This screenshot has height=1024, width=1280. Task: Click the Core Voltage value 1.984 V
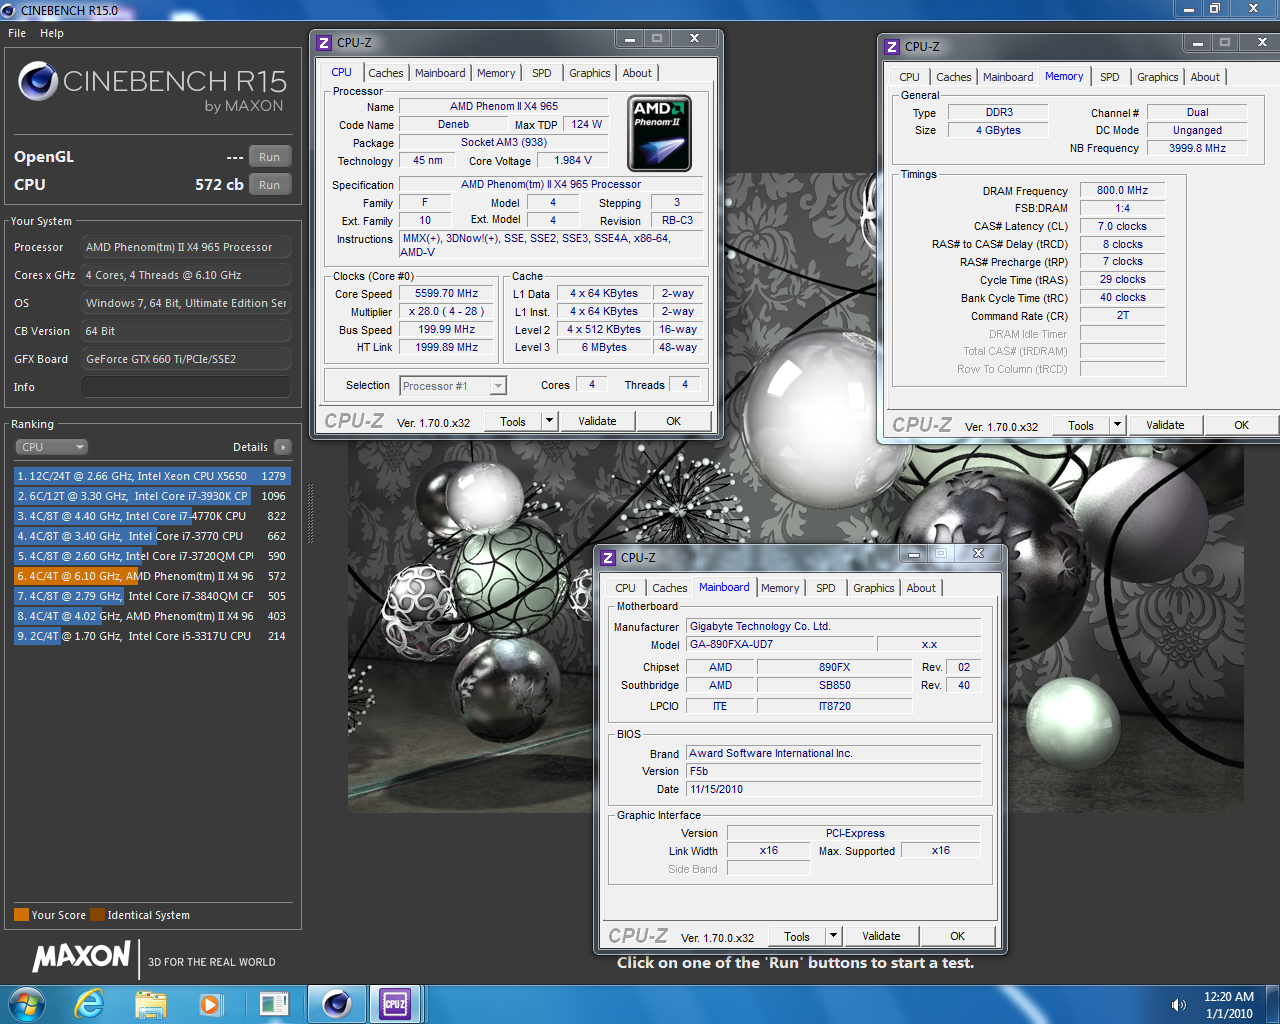point(573,160)
